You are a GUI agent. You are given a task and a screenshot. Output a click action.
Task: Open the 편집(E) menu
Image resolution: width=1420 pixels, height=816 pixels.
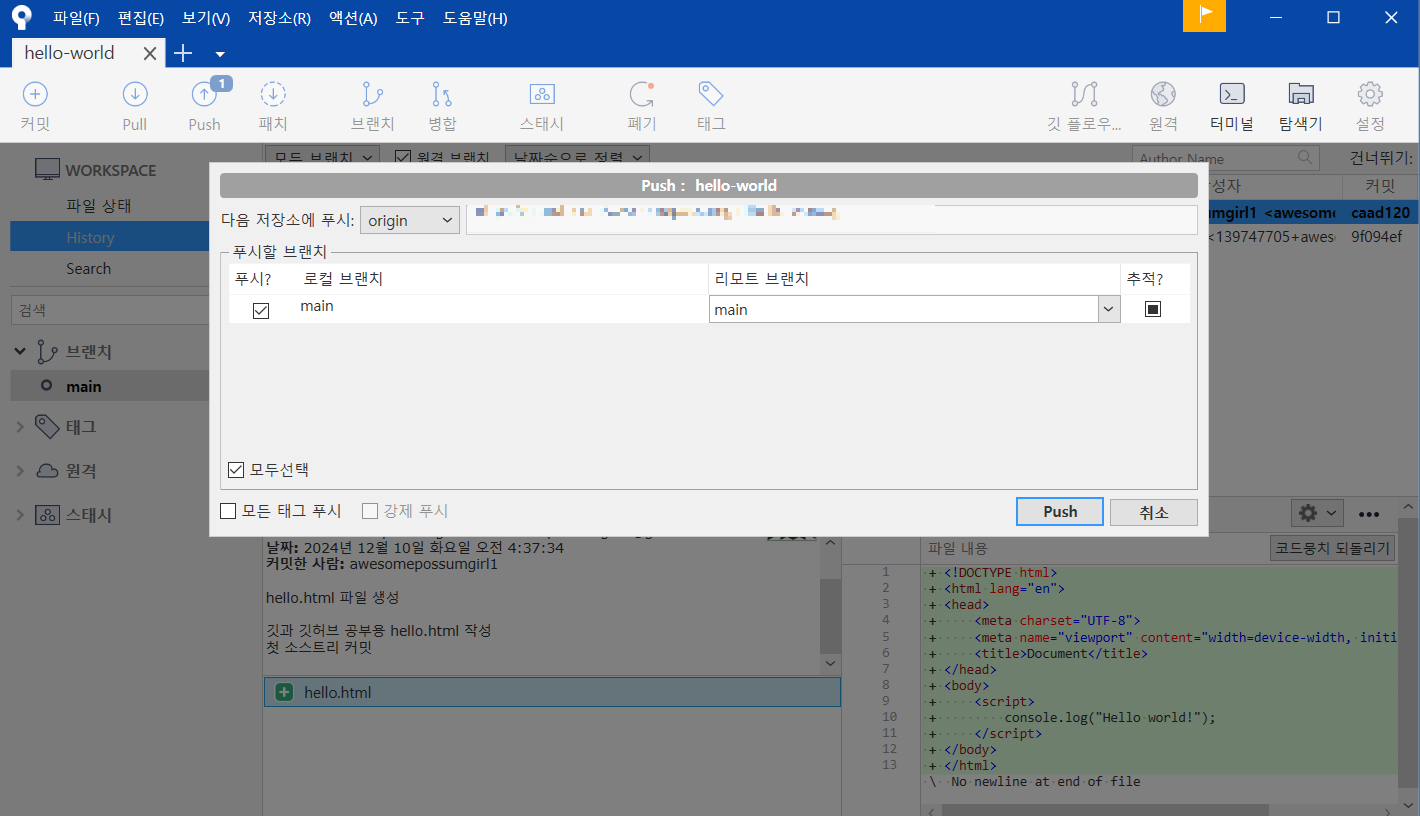pyautogui.click(x=141, y=18)
